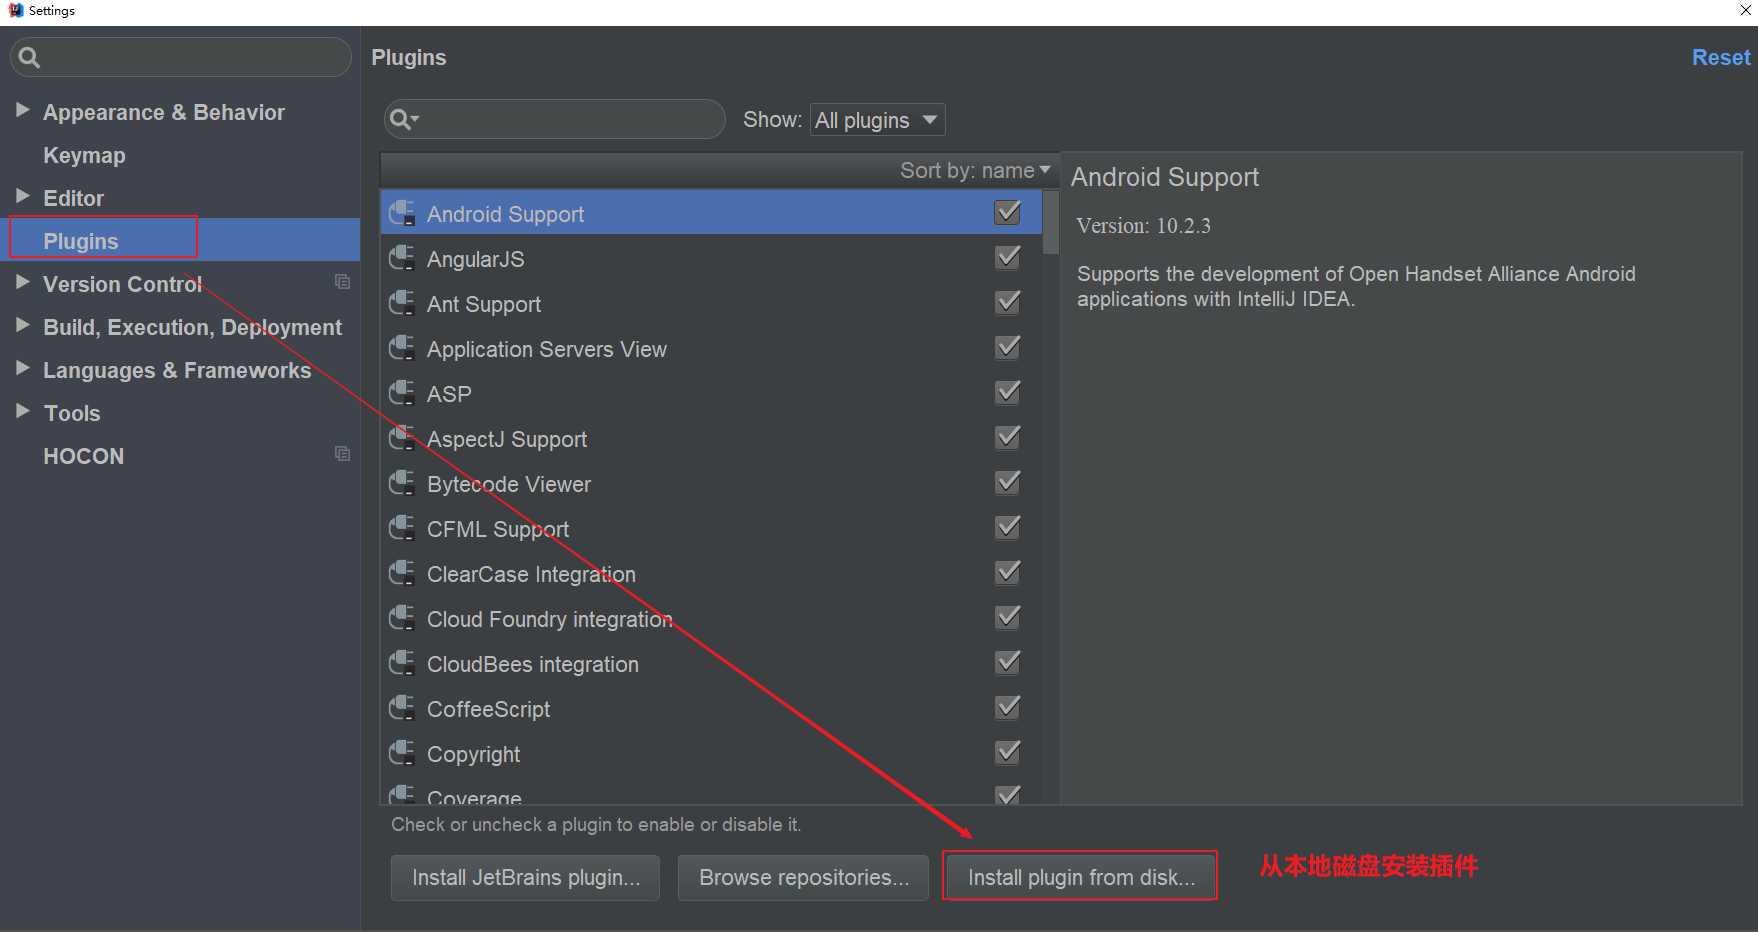Click the settings search magnifier icon

pos(29,58)
